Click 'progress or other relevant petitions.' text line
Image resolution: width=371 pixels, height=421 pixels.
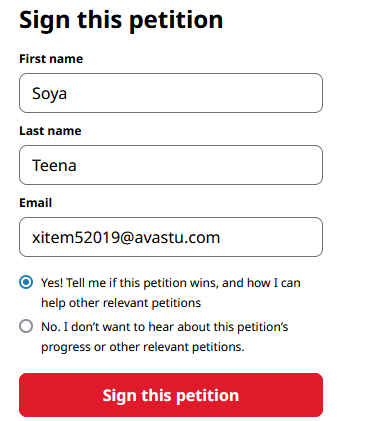pos(143,347)
